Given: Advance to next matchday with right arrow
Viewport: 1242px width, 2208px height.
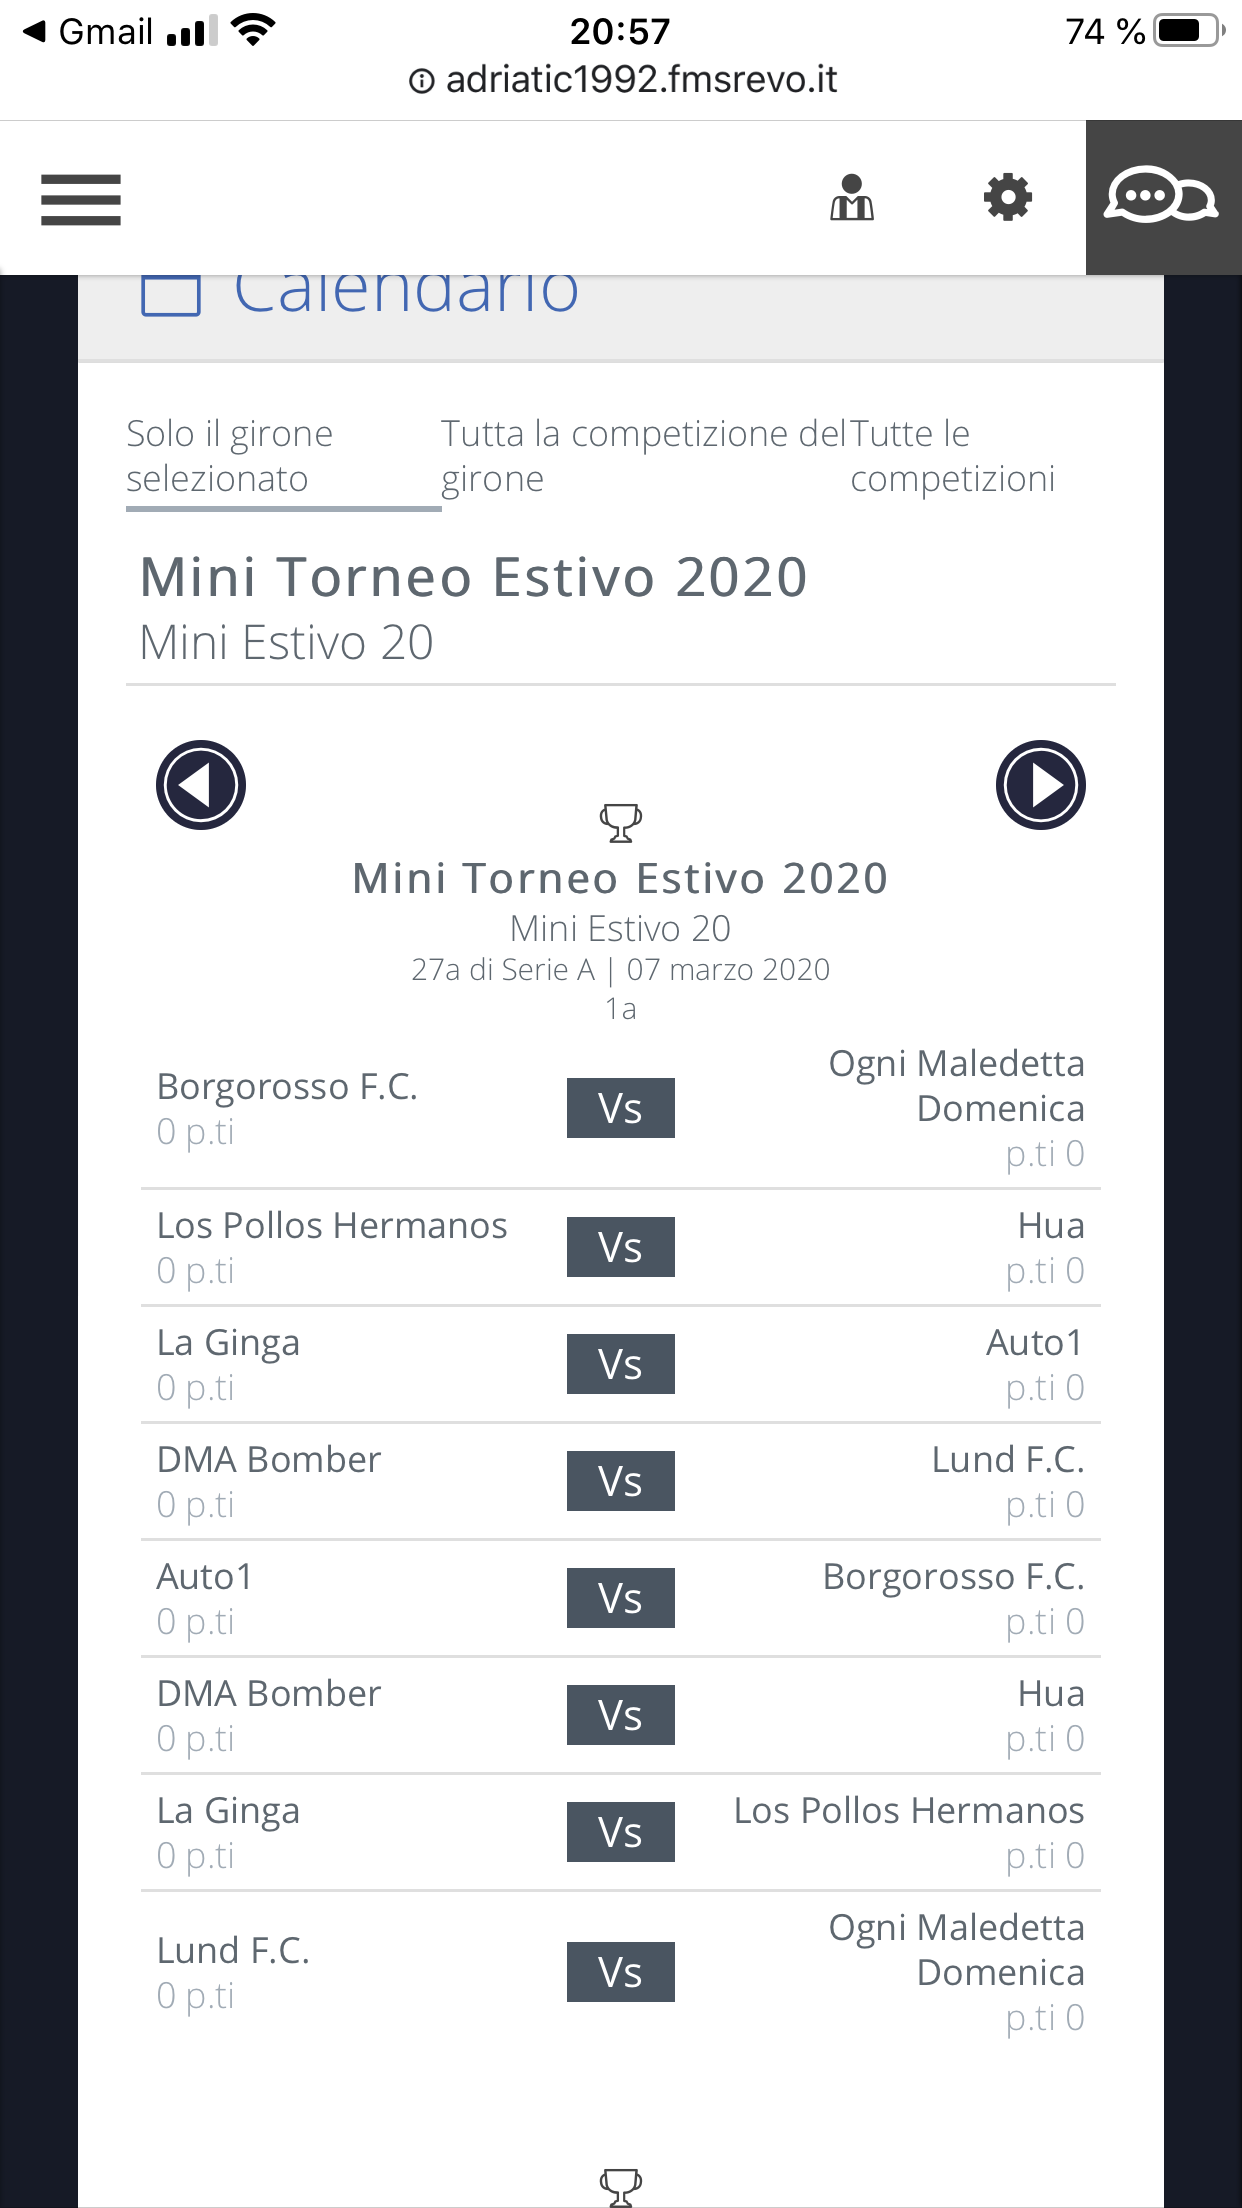Looking at the screenshot, I should pos(1040,785).
